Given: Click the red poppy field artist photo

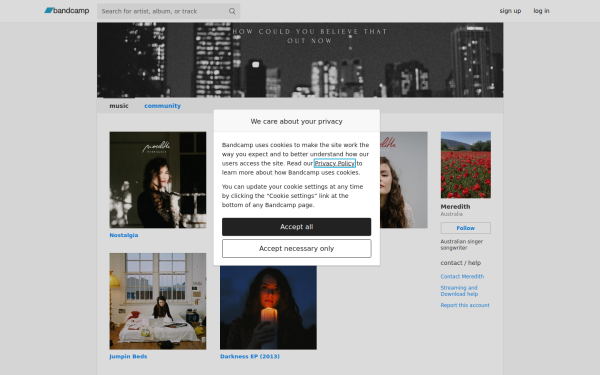Looking at the screenshot, I should coord(466,165).
